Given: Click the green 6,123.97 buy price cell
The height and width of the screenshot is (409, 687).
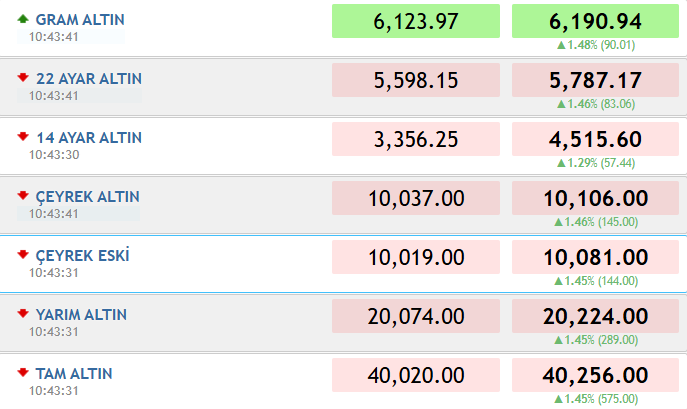Looking at the screenshot, I should point(416,21).
